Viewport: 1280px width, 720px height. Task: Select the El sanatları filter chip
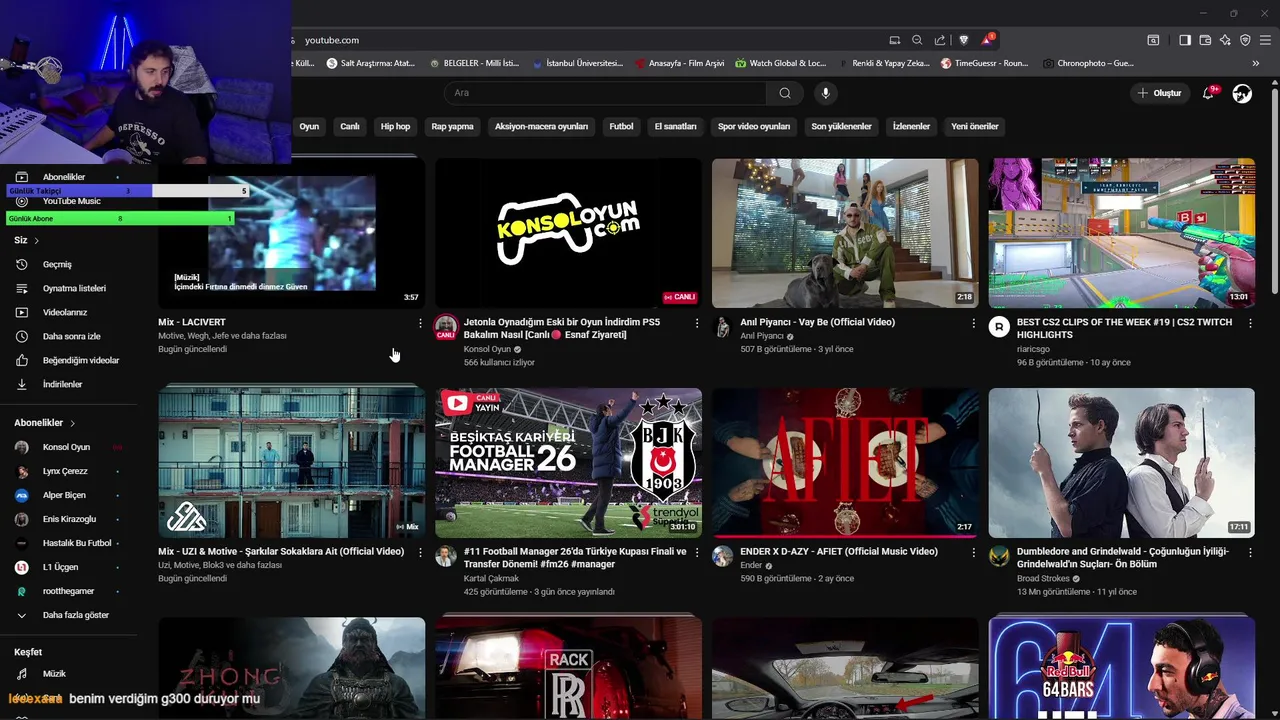pyautogui.click(x=675, y=127)
